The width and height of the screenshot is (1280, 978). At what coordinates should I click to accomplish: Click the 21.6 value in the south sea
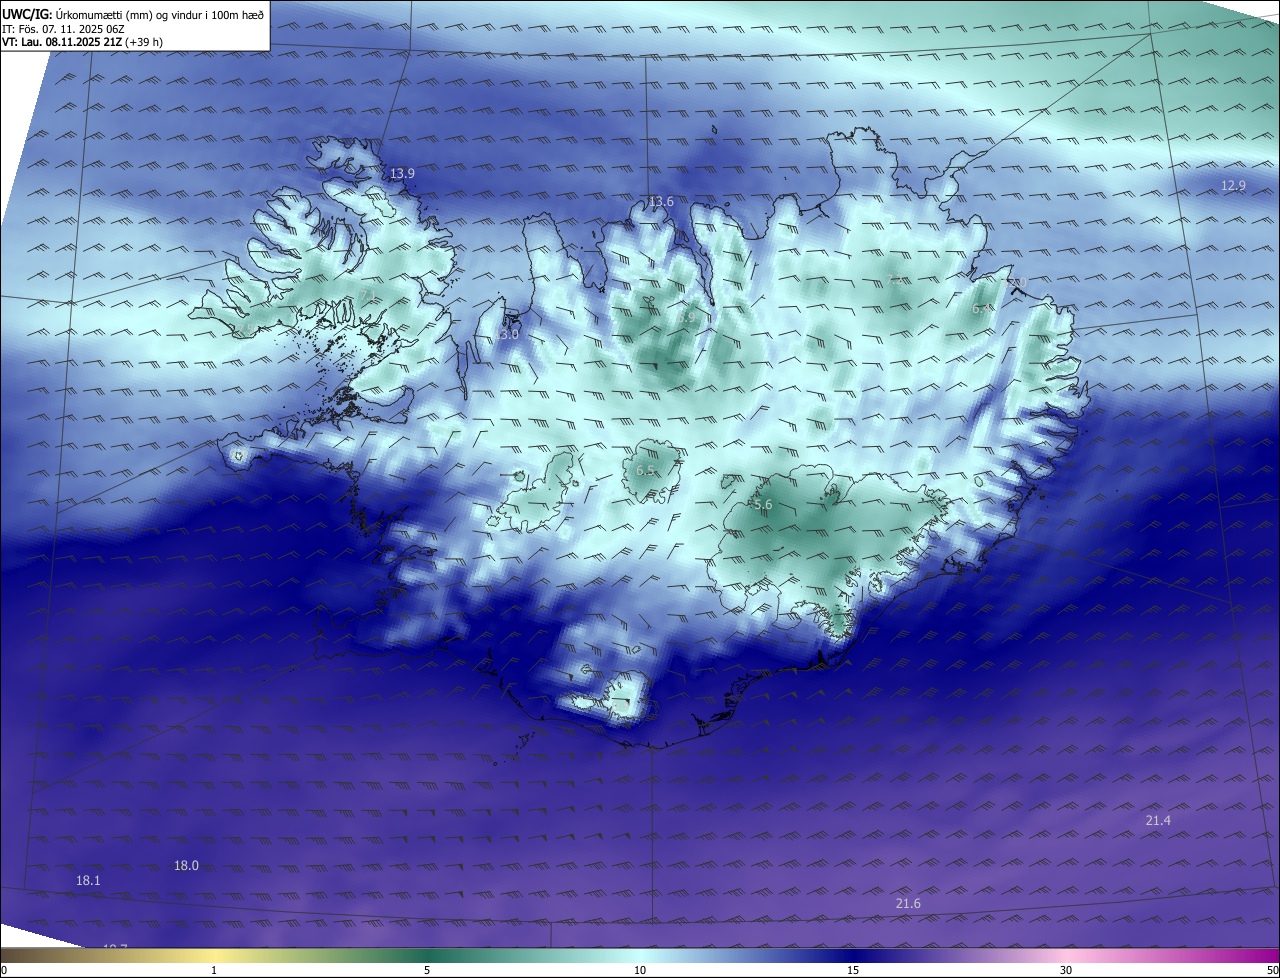[x=908, y=903]
